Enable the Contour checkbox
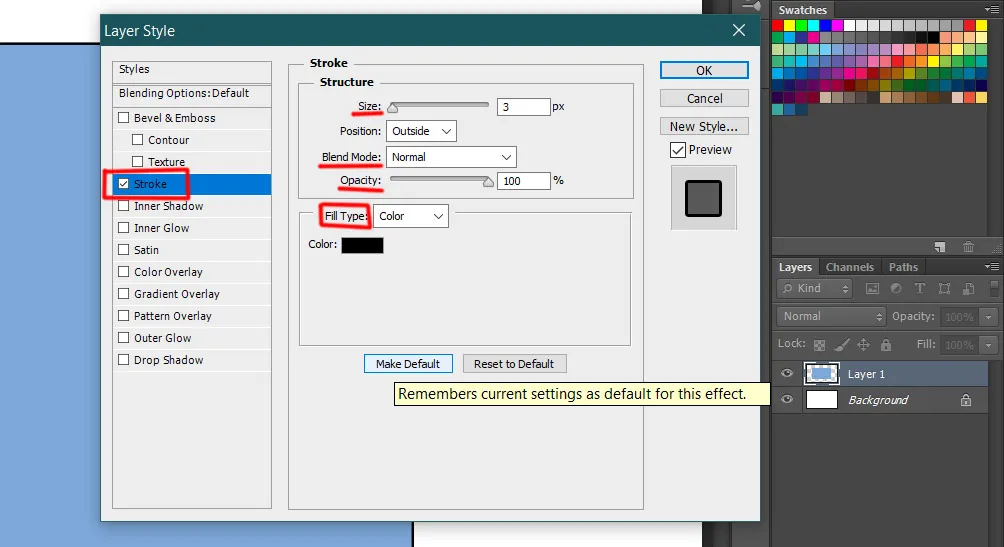Image resolution: width=1004 pixels, height=547 pixels. coord(138,140)
